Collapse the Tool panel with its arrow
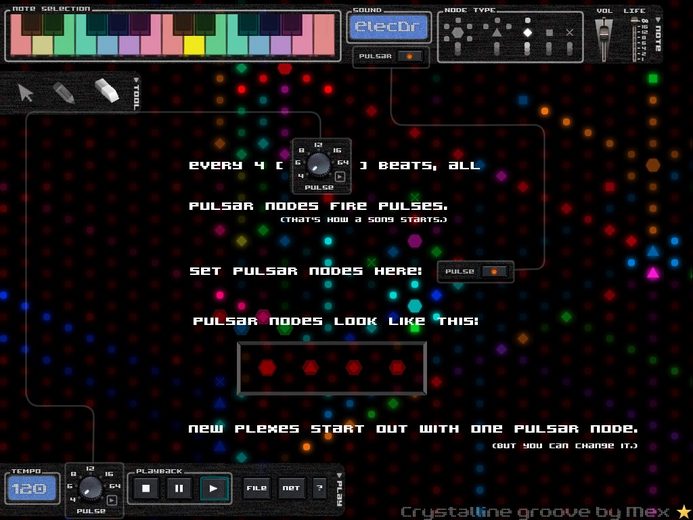Image resolution: width=693 pixels, height=520 pixels. click(x=136, y=80)
